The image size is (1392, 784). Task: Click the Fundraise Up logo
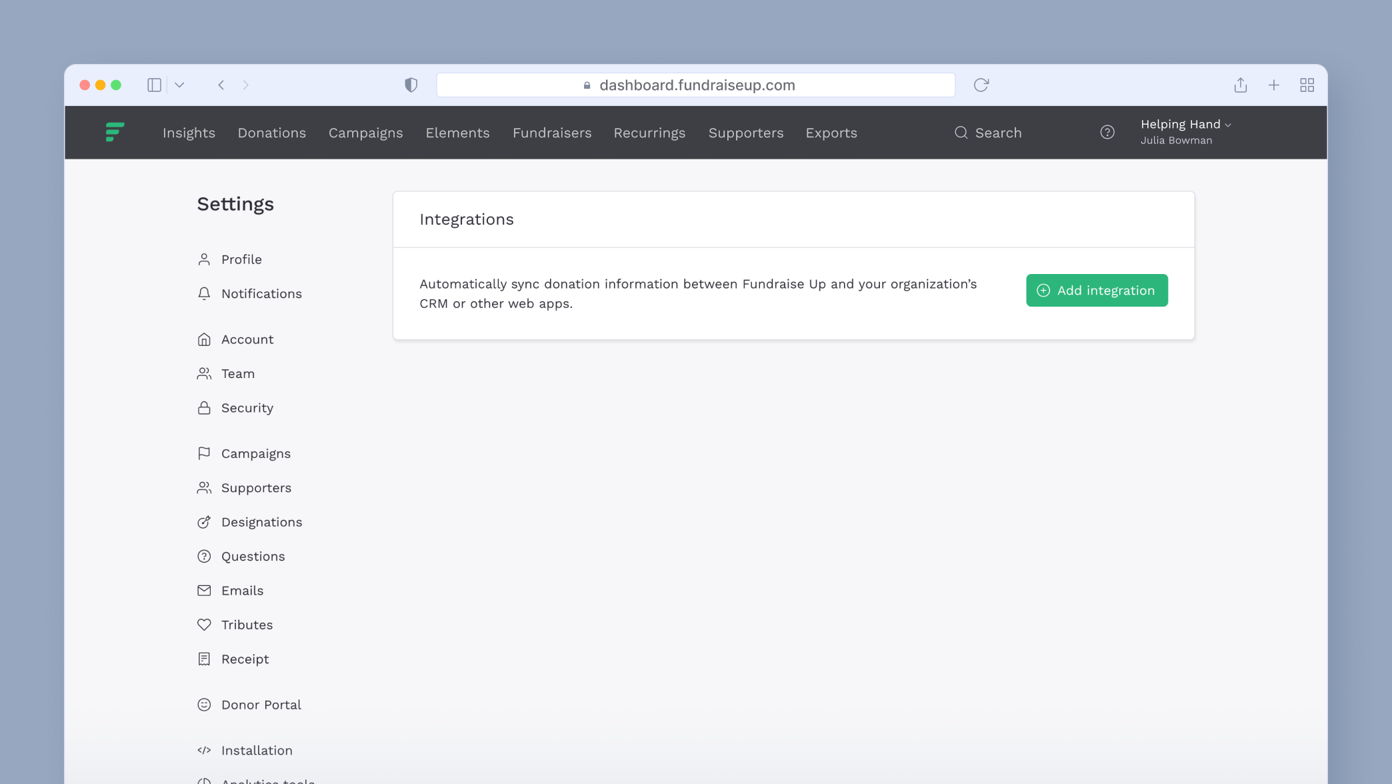[114, 132]
